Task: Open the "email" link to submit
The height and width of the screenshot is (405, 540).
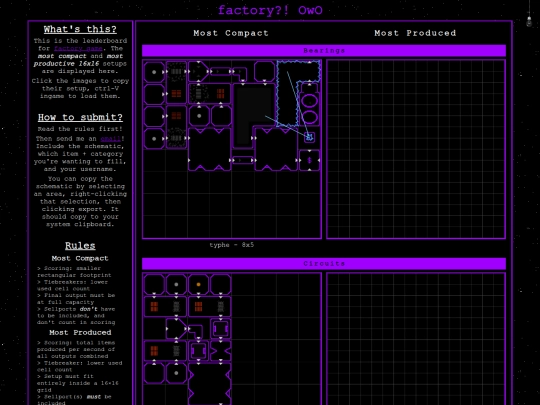Action: (111, 138)
